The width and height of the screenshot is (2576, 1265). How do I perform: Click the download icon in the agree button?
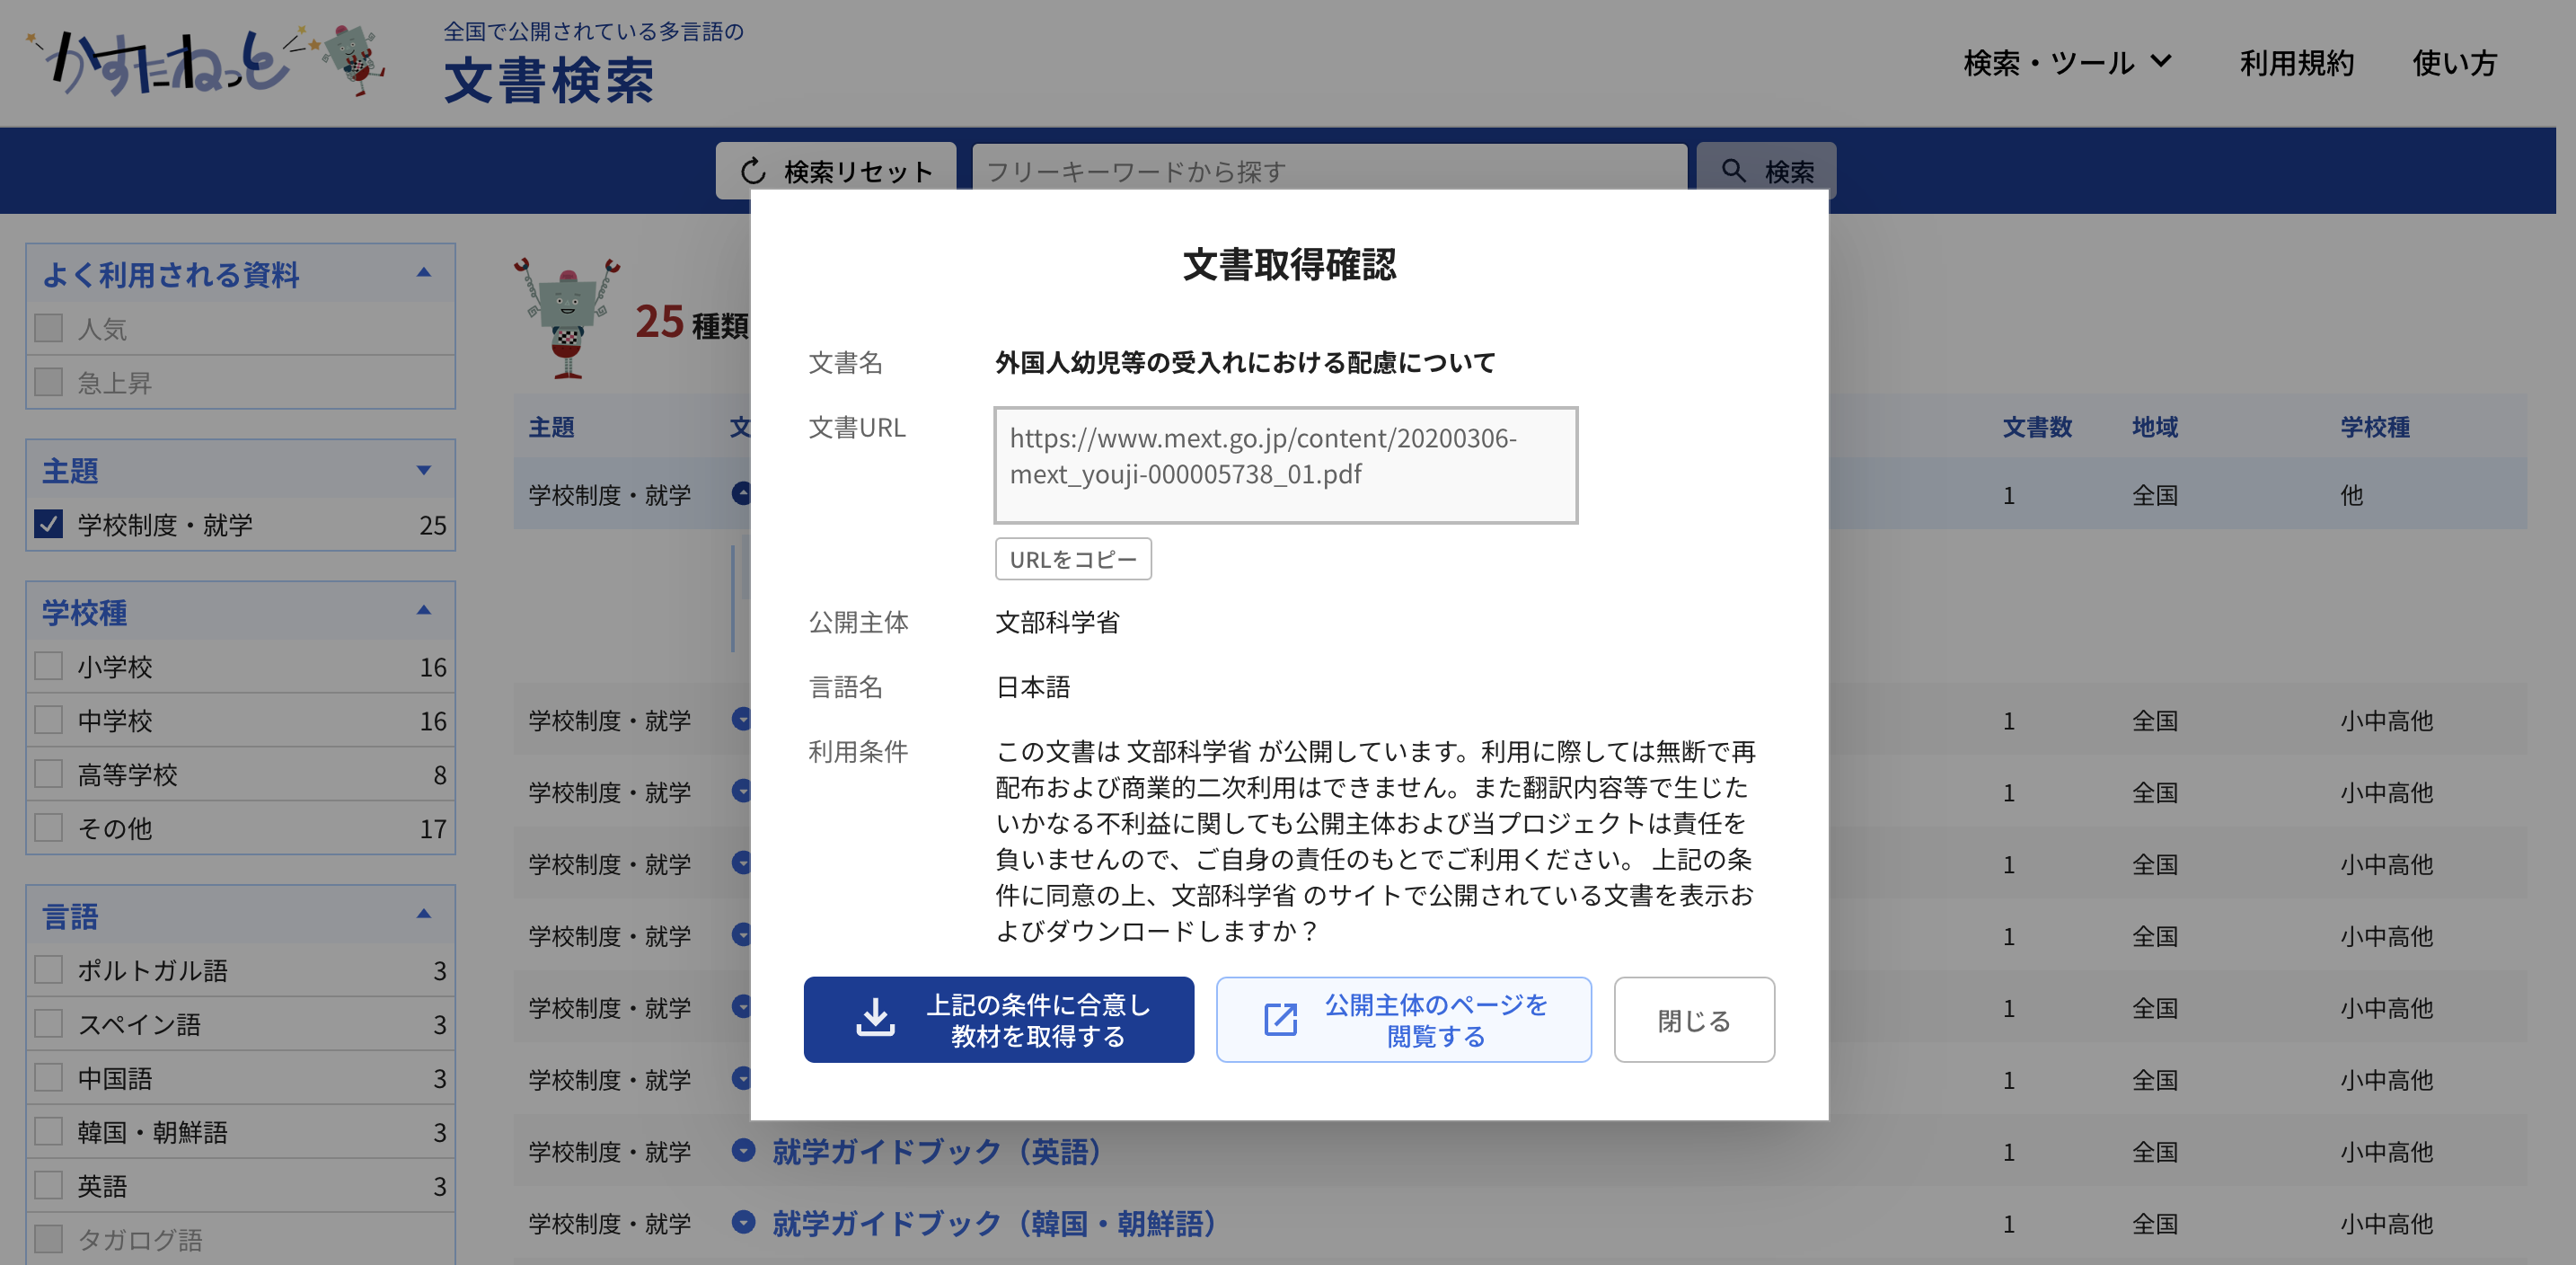pyautogui.click(x=875, y=1018)
